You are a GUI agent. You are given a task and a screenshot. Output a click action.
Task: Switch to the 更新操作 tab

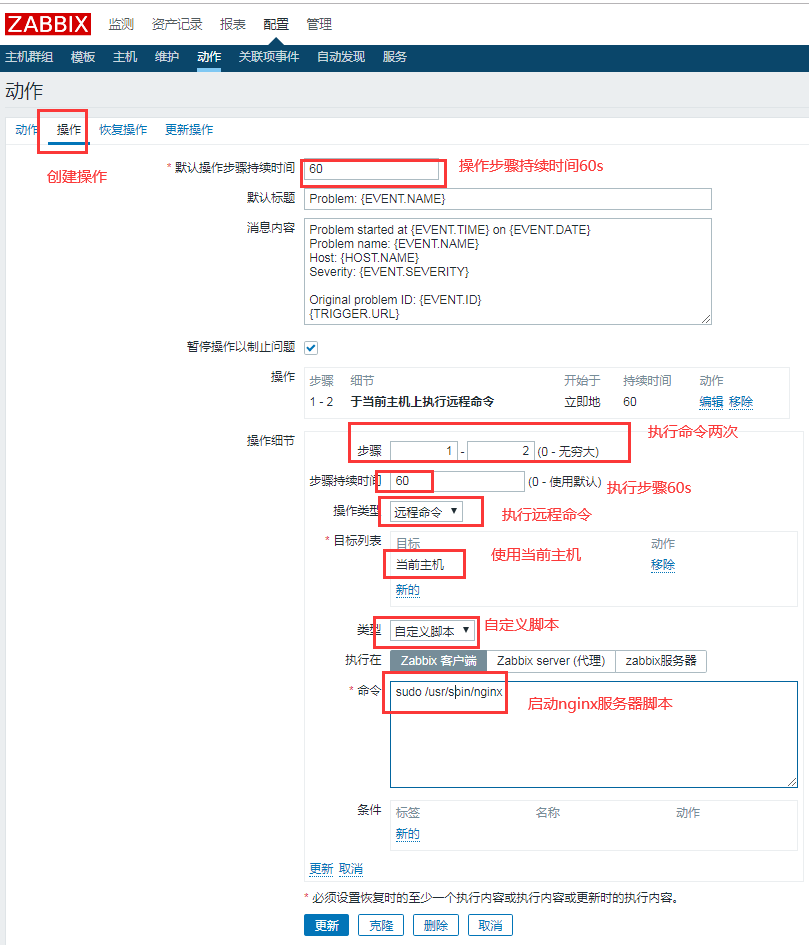tap(189, 130)
